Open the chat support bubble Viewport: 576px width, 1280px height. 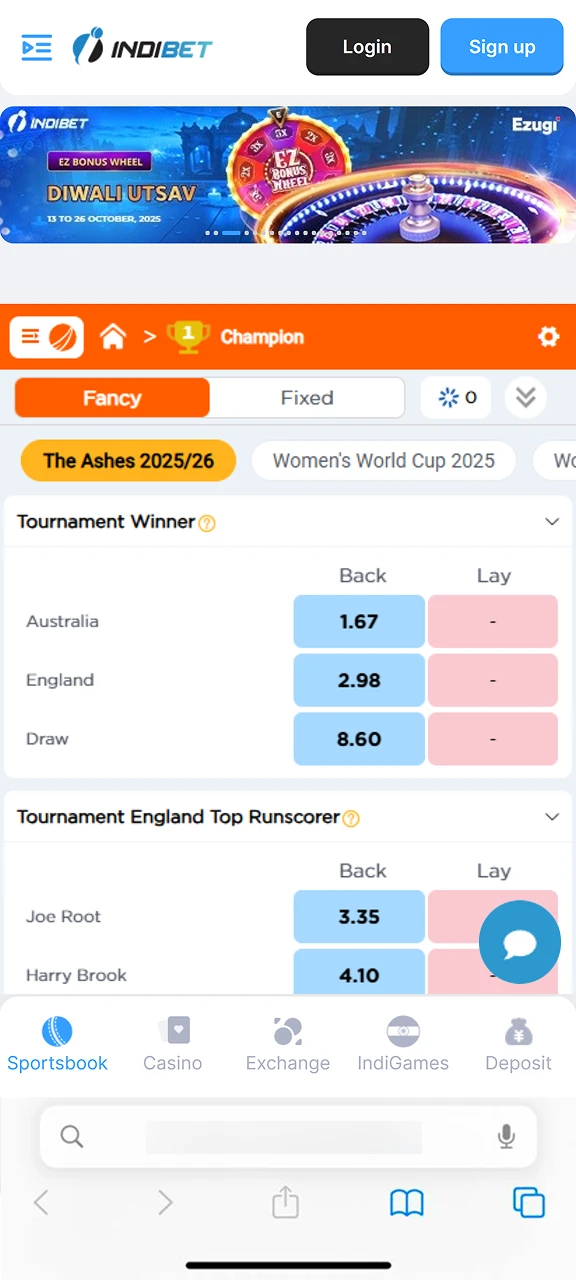[x=519, y=941]
